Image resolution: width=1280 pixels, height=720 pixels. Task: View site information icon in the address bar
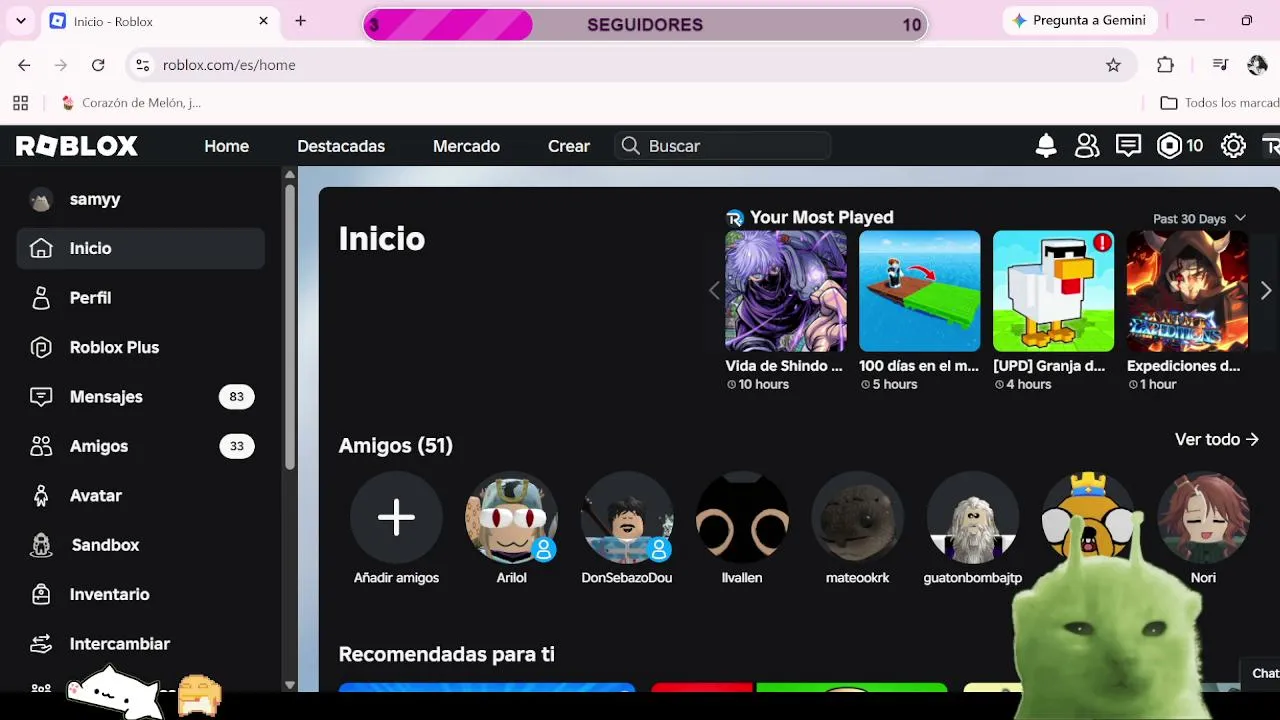point(142,65)
